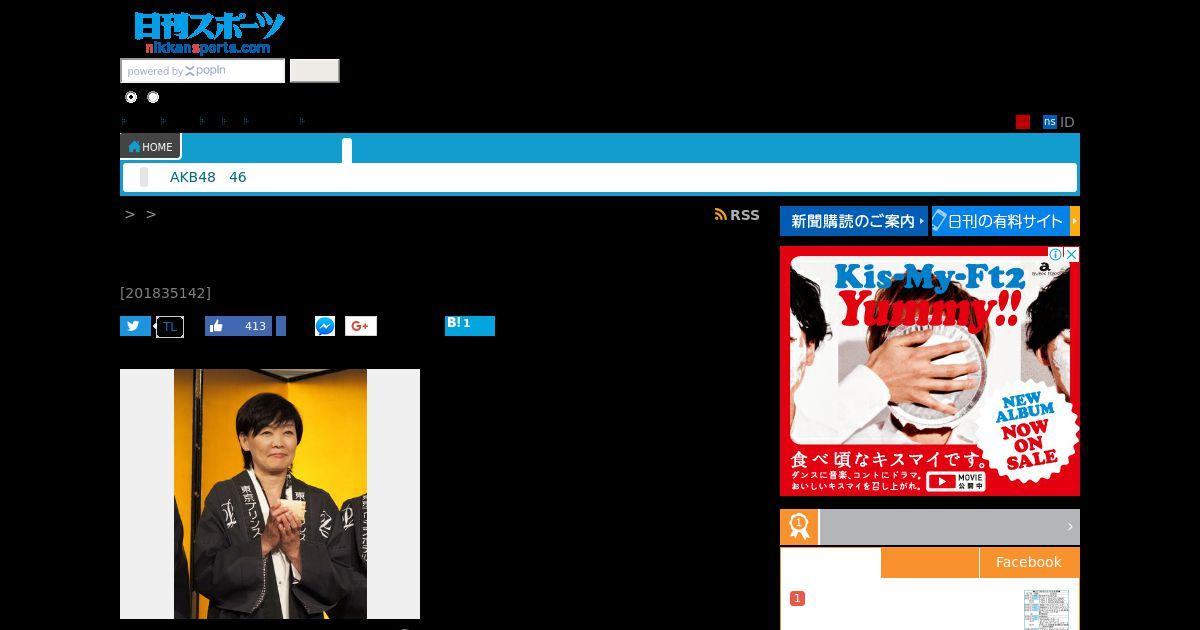The height and width of the screenshot is (630, 1200).
Task: Open the ranked number 1 item badge
Action: (797, 598)
